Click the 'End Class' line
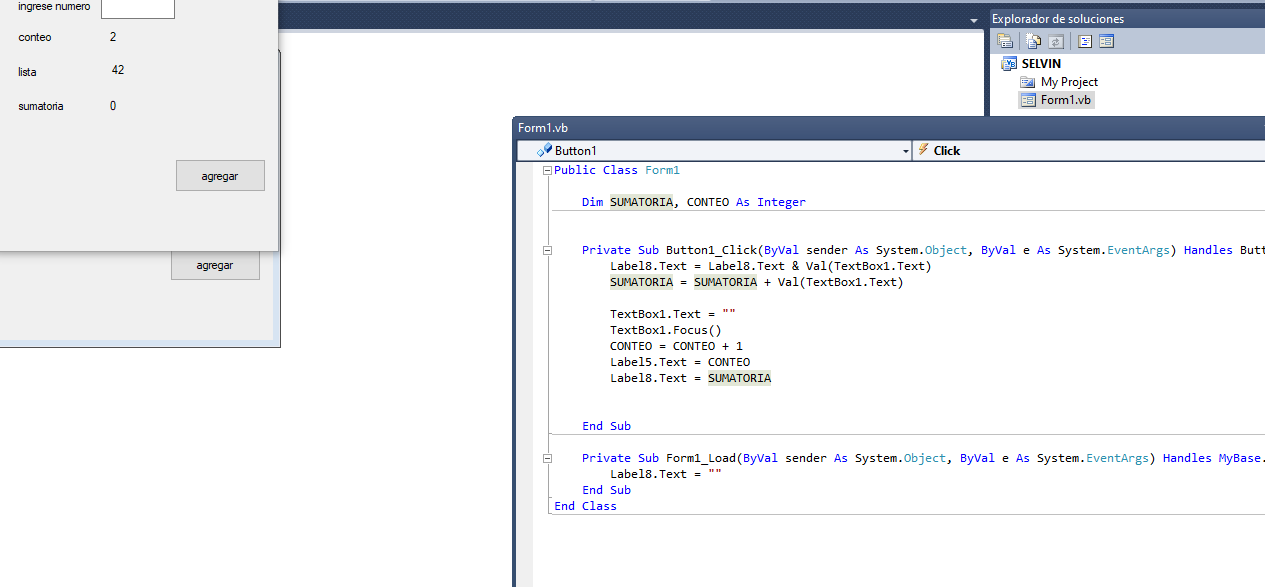The width and height of the screenshot is (1265, 587). 586,506
